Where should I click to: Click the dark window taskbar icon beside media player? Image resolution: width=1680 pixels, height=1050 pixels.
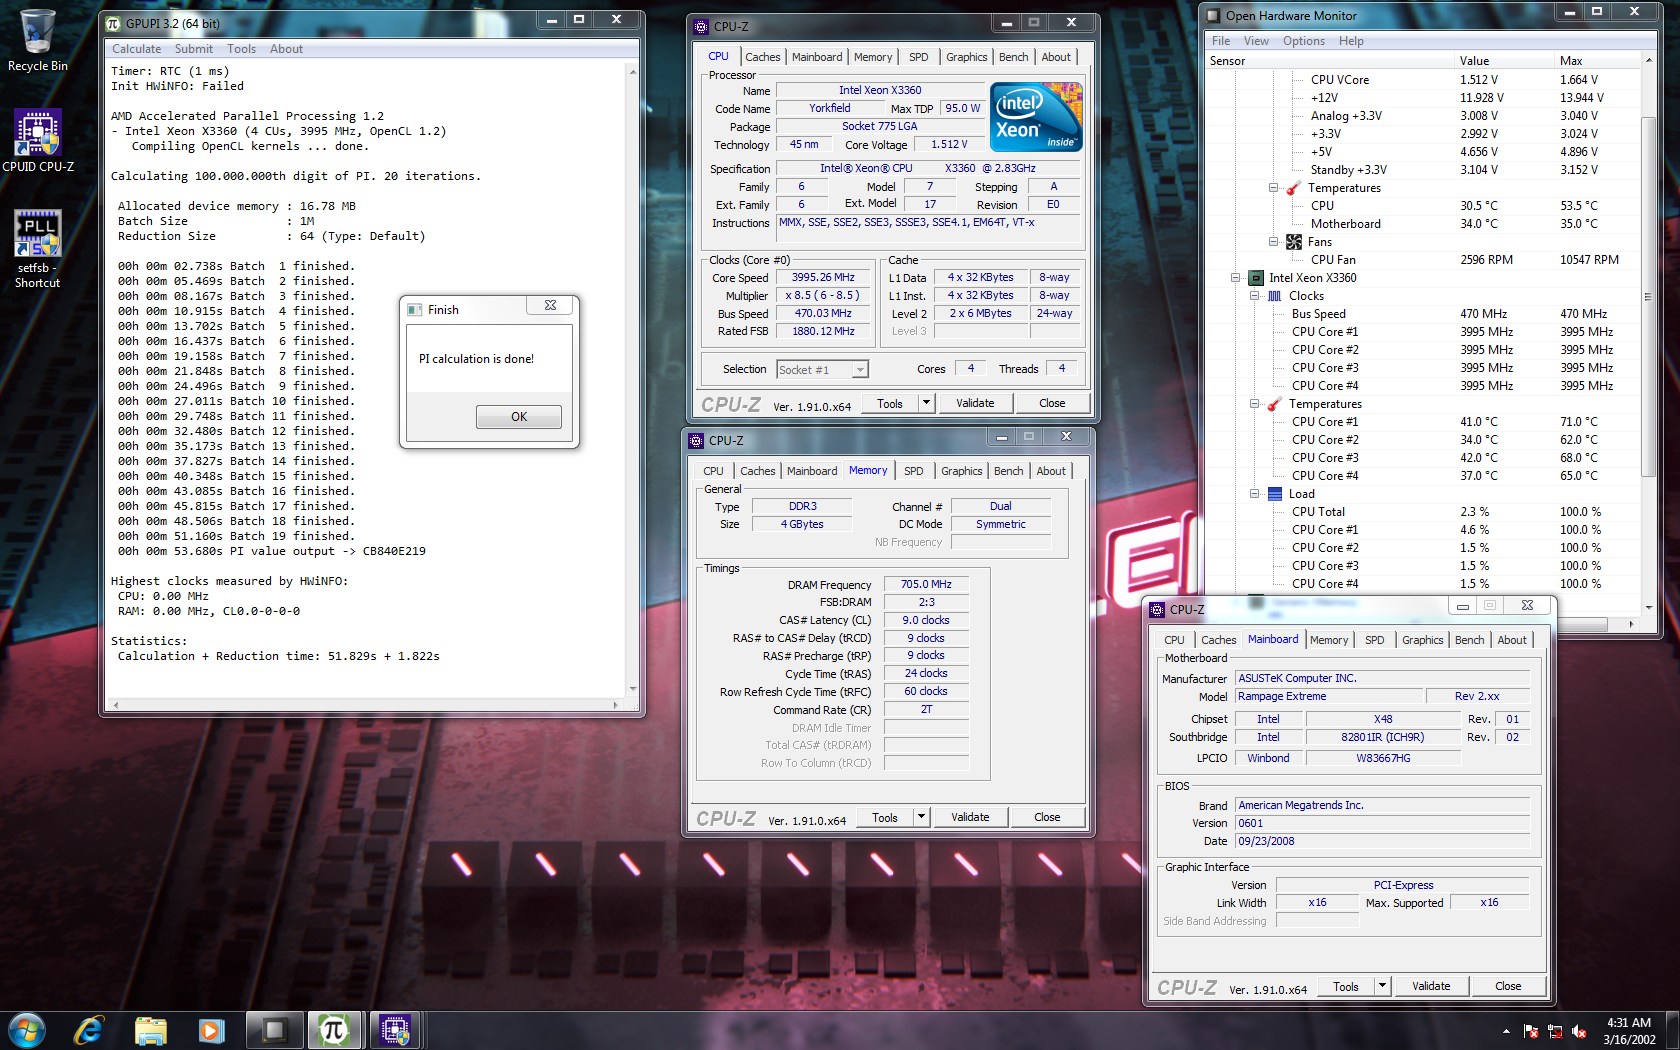pyautogui.click(x=273, y=1030)
